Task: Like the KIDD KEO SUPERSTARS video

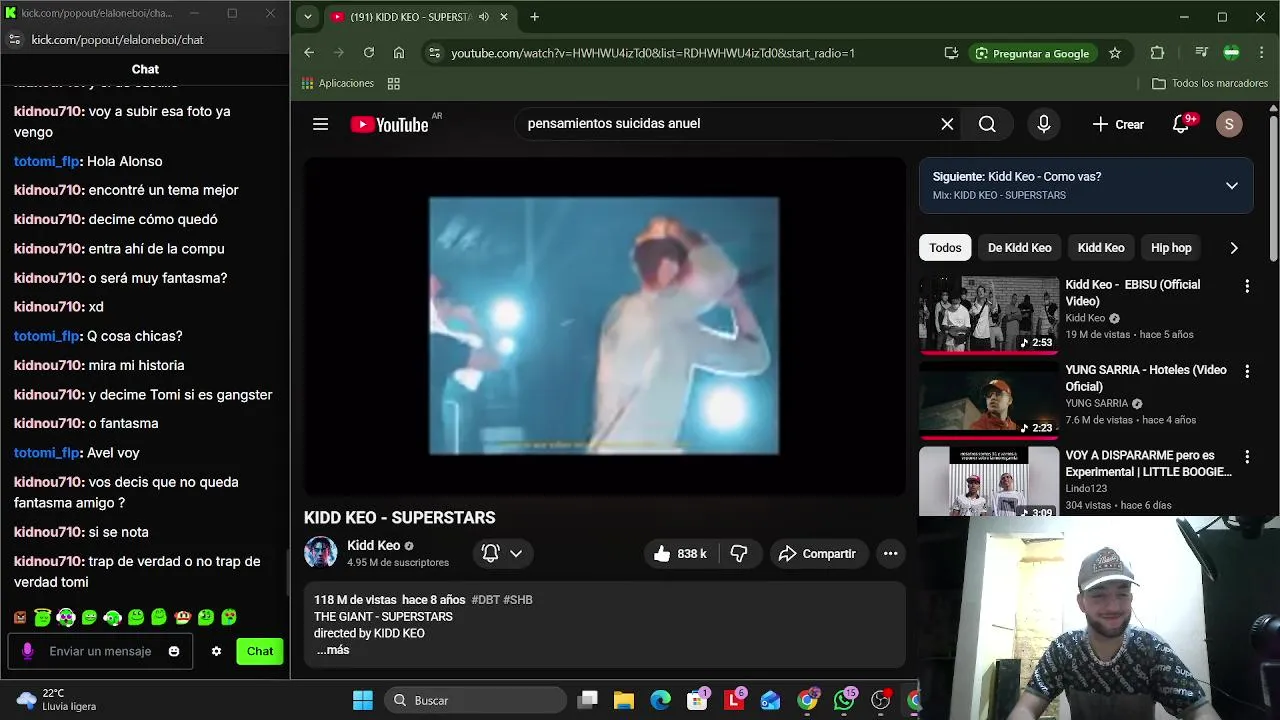Action: click(680, 553)
